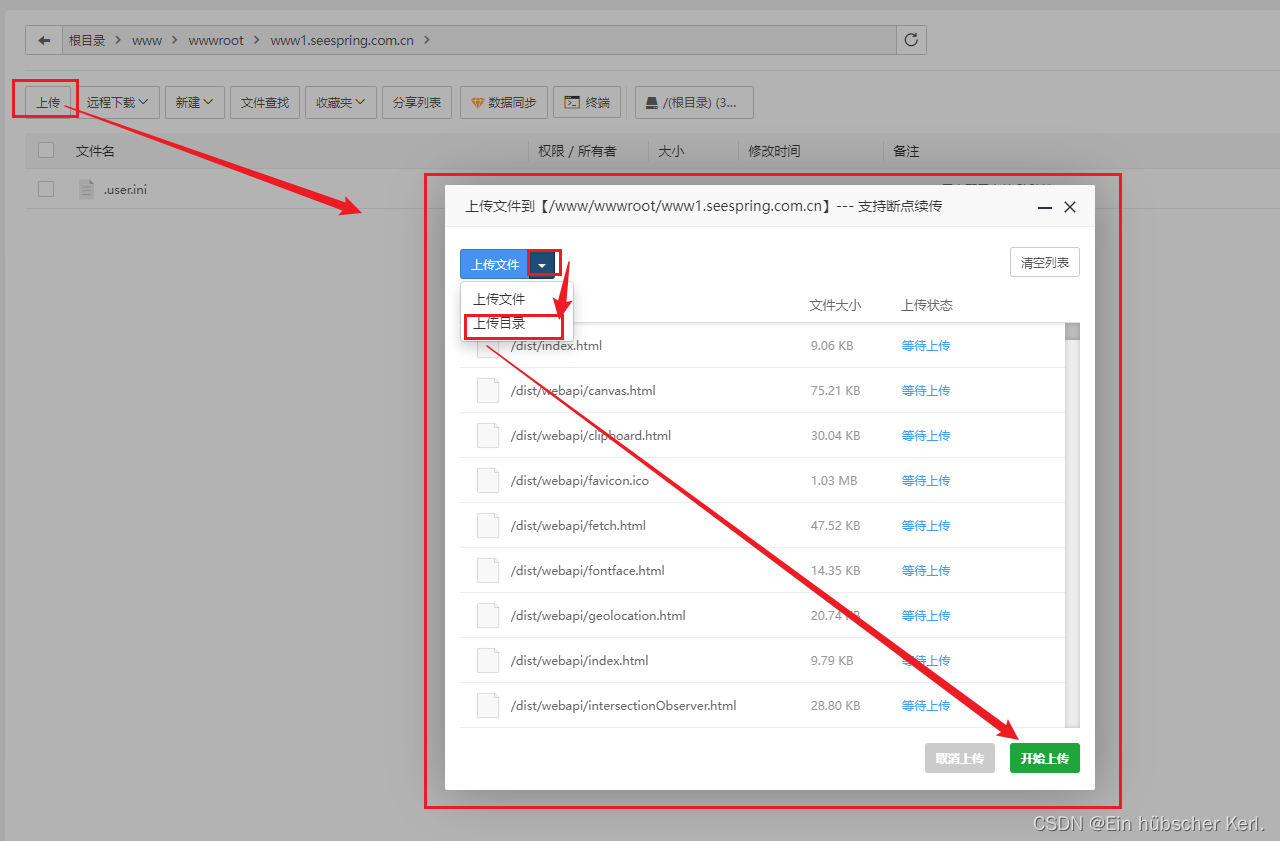The height and width of the screenshot is (841, 1280).
Task: Click size 1.03 MB value
Action: [834, 480]
